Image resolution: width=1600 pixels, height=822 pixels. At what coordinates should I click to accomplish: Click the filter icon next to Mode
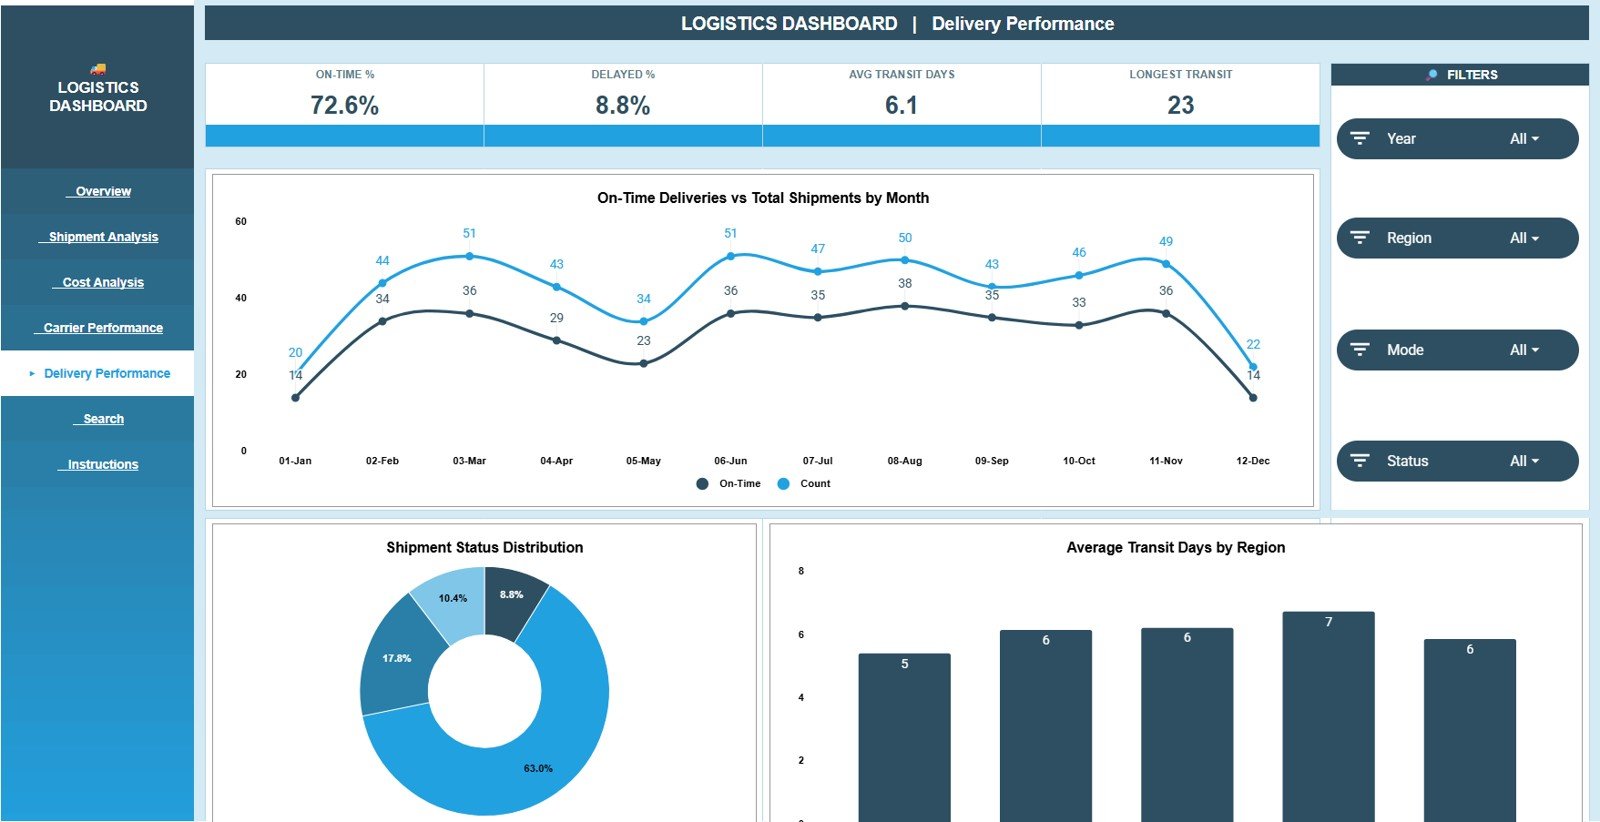pyautogui.click(x=1360, y=350)
